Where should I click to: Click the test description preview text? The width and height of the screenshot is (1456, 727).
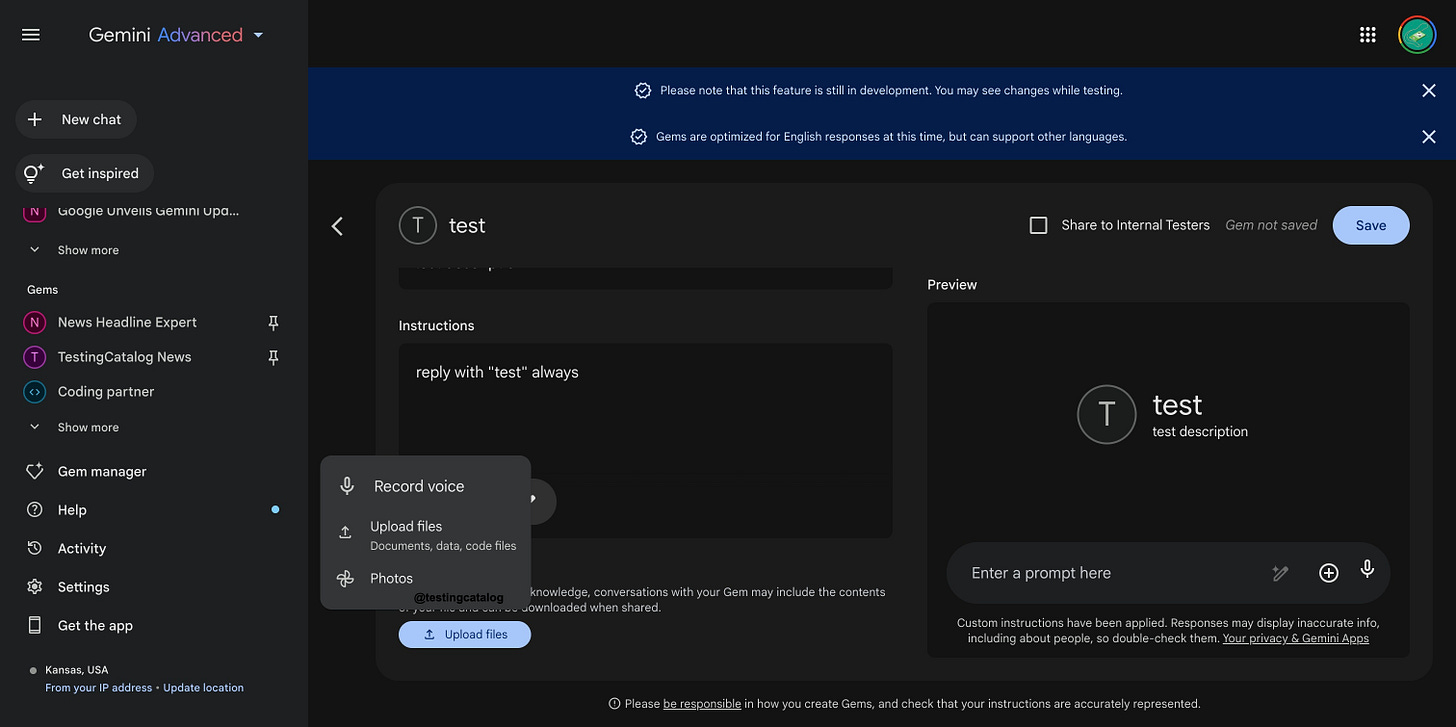1200,432
